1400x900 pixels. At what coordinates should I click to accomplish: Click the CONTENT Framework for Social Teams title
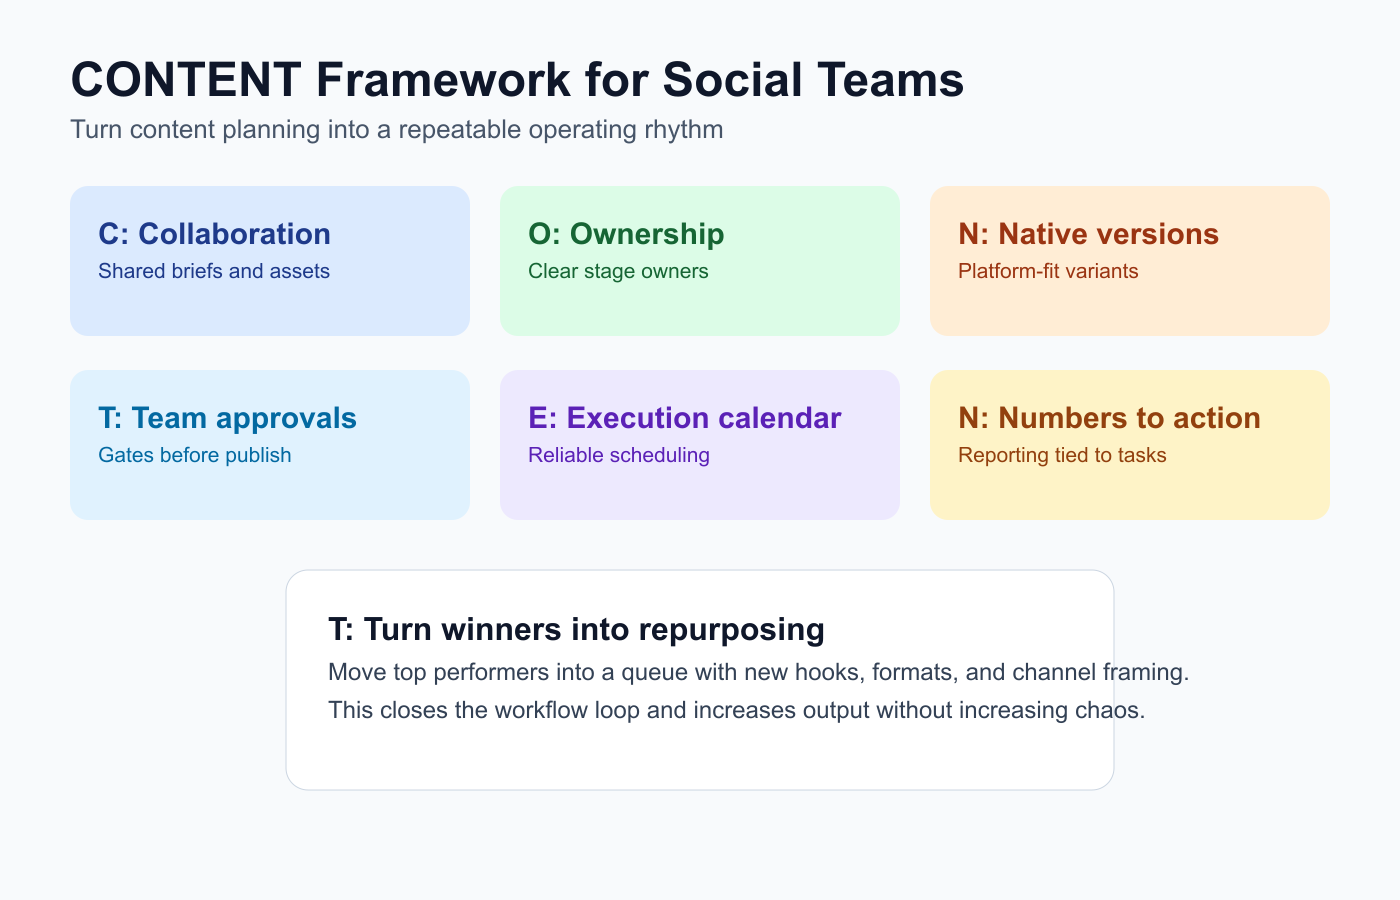tap(517, 80)
